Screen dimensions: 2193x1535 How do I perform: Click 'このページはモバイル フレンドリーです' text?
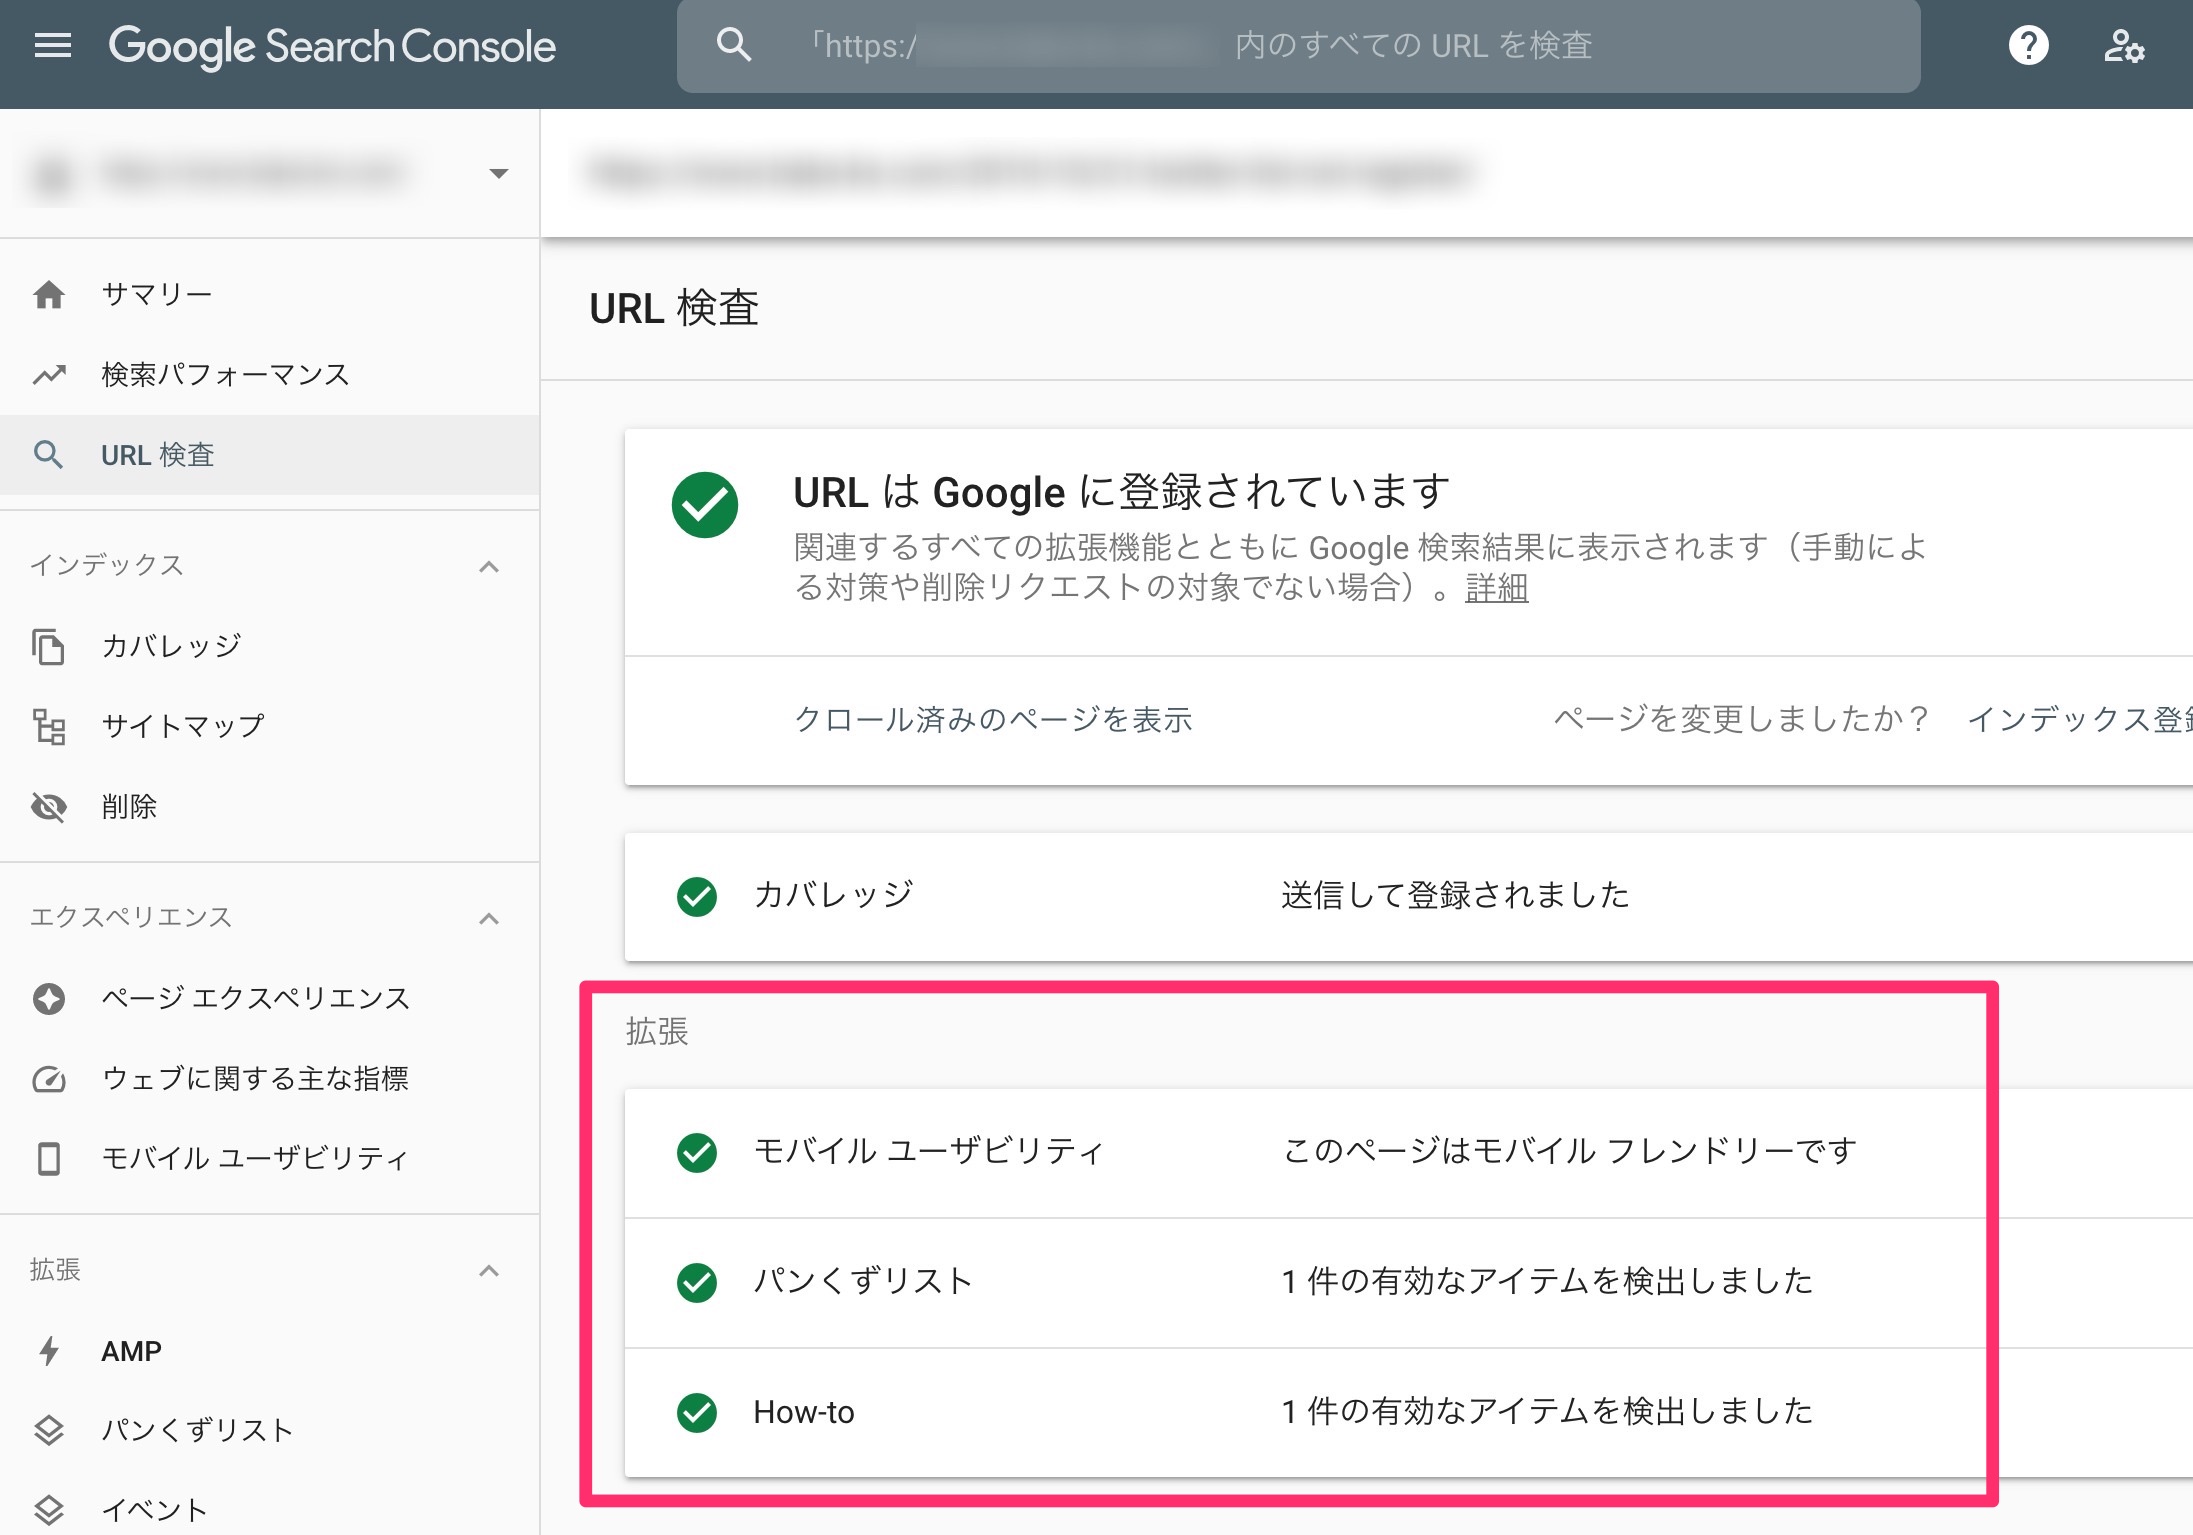(1570, 1152)
